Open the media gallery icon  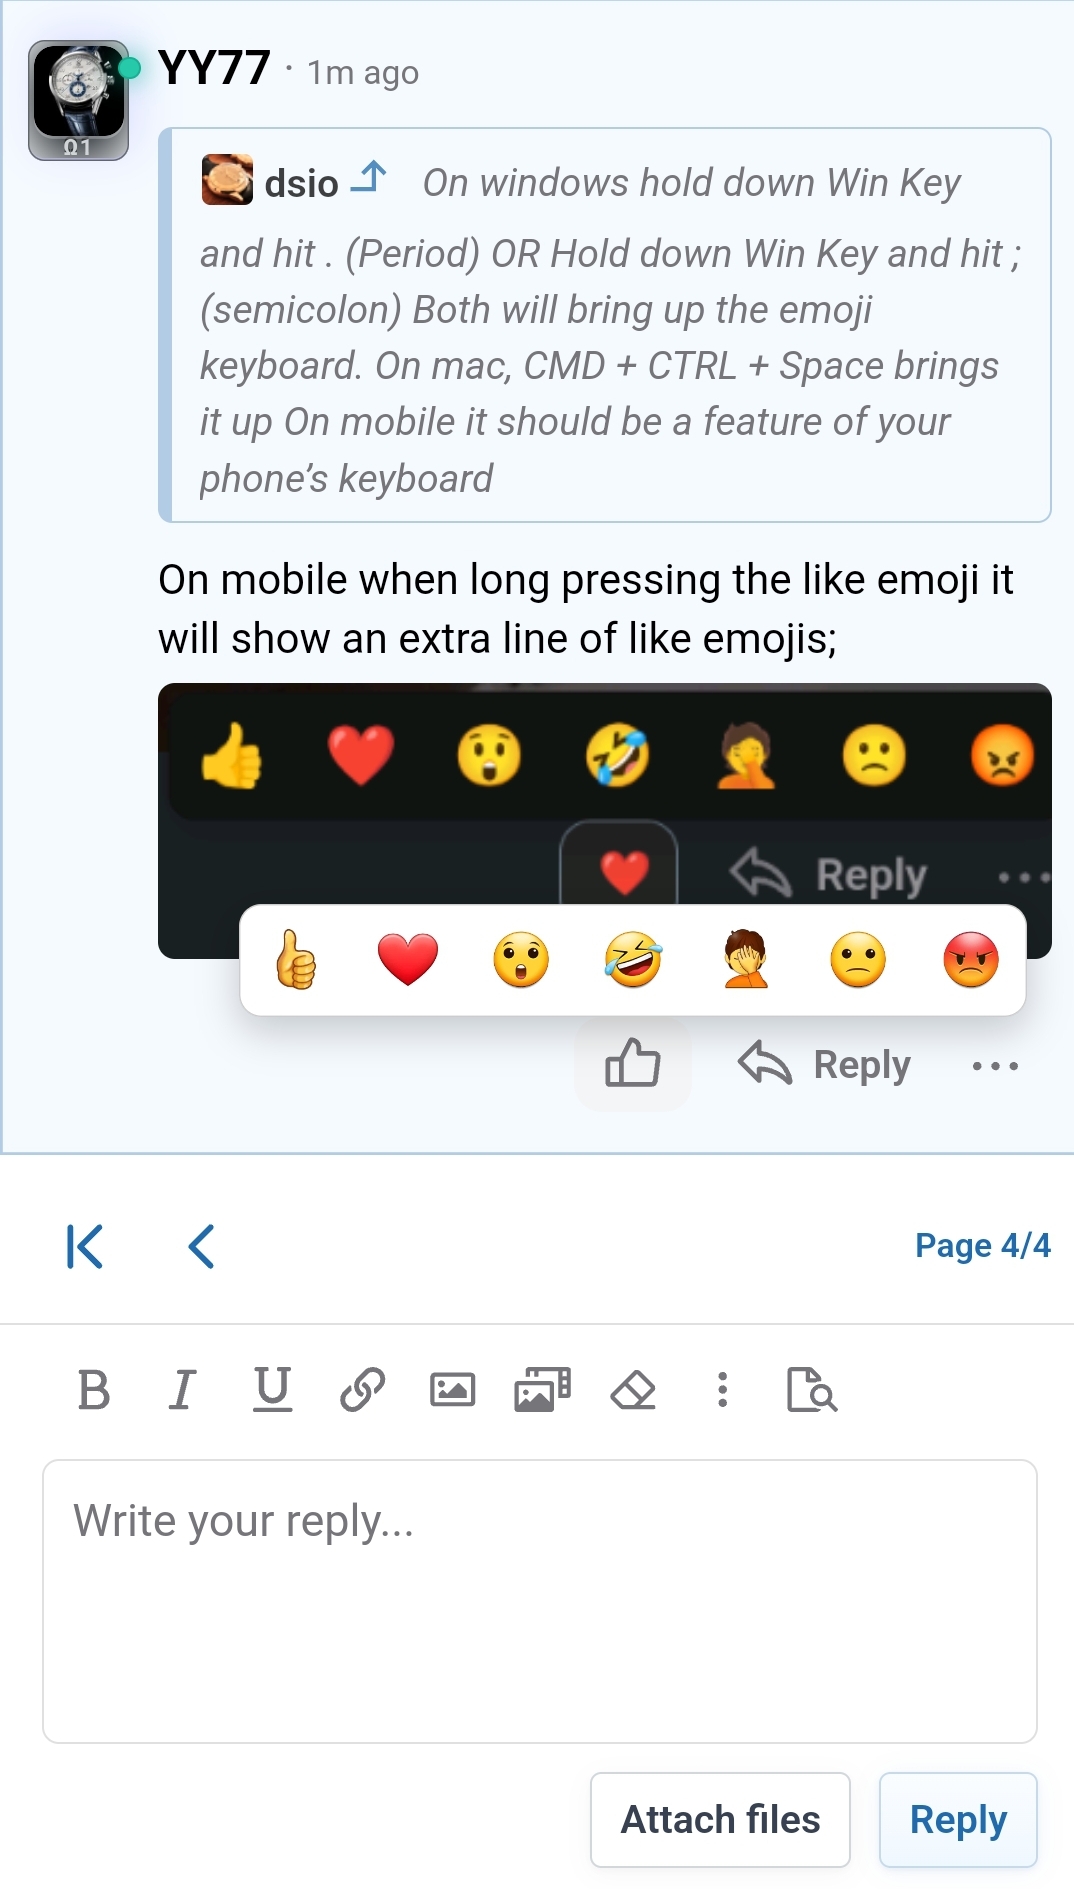(542, 1390)
